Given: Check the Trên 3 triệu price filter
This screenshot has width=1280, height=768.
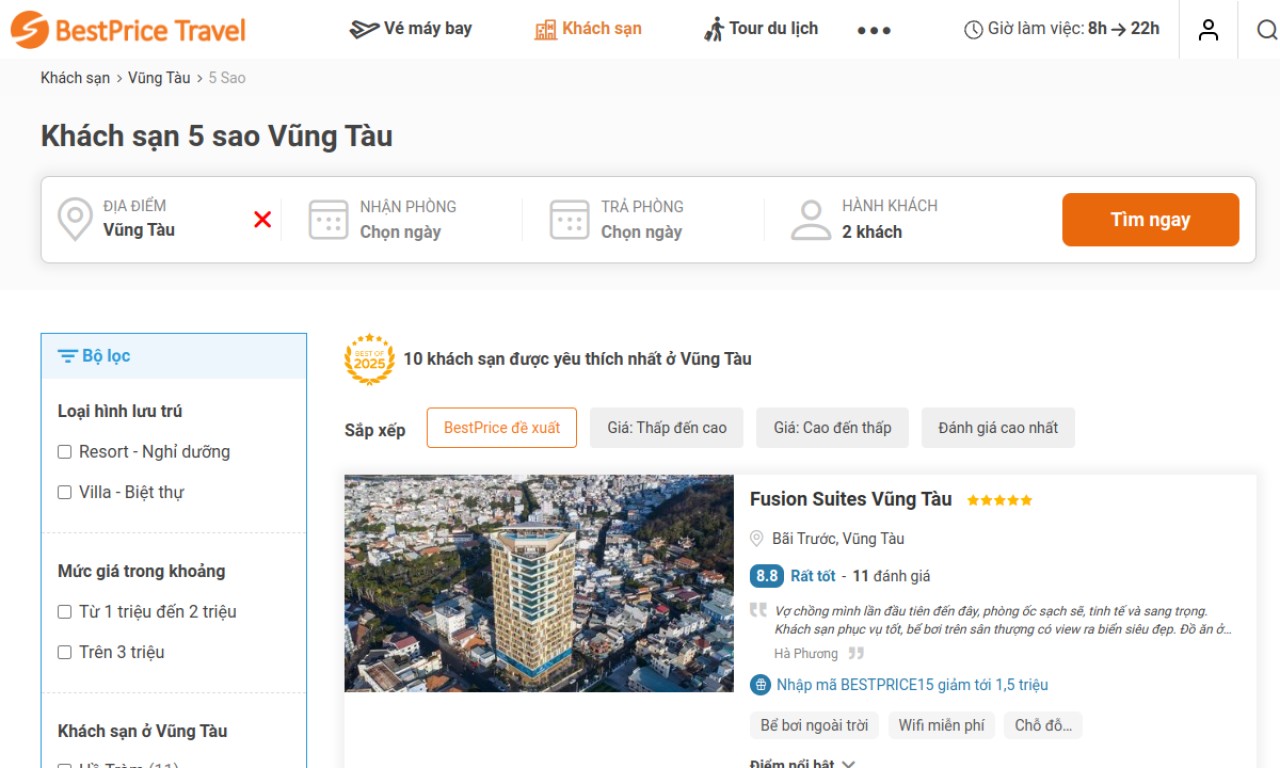Looking at the screenshot, I should click(65, 652).
